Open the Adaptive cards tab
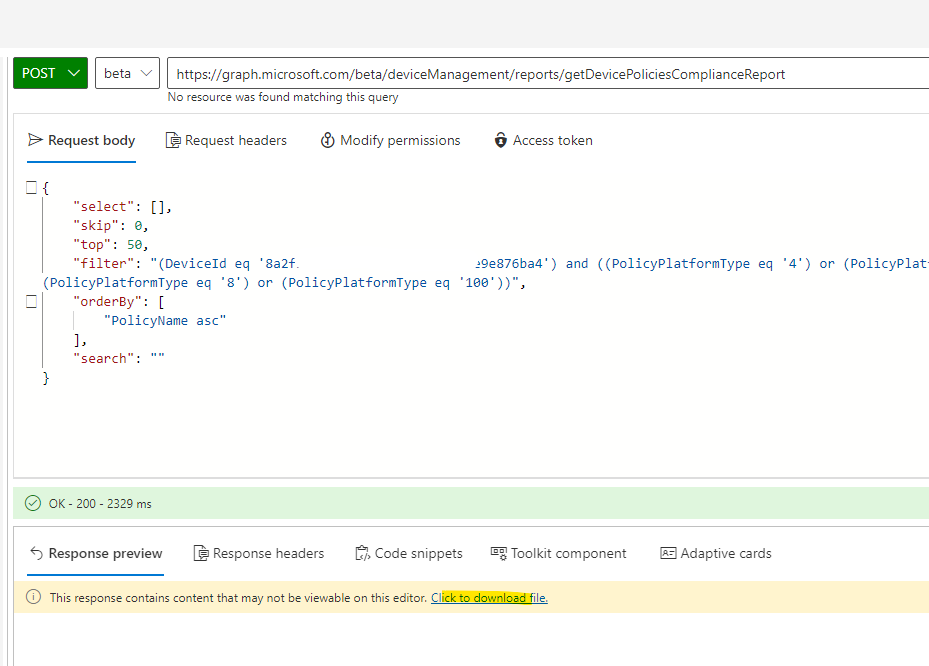 (x=716, y=553)
